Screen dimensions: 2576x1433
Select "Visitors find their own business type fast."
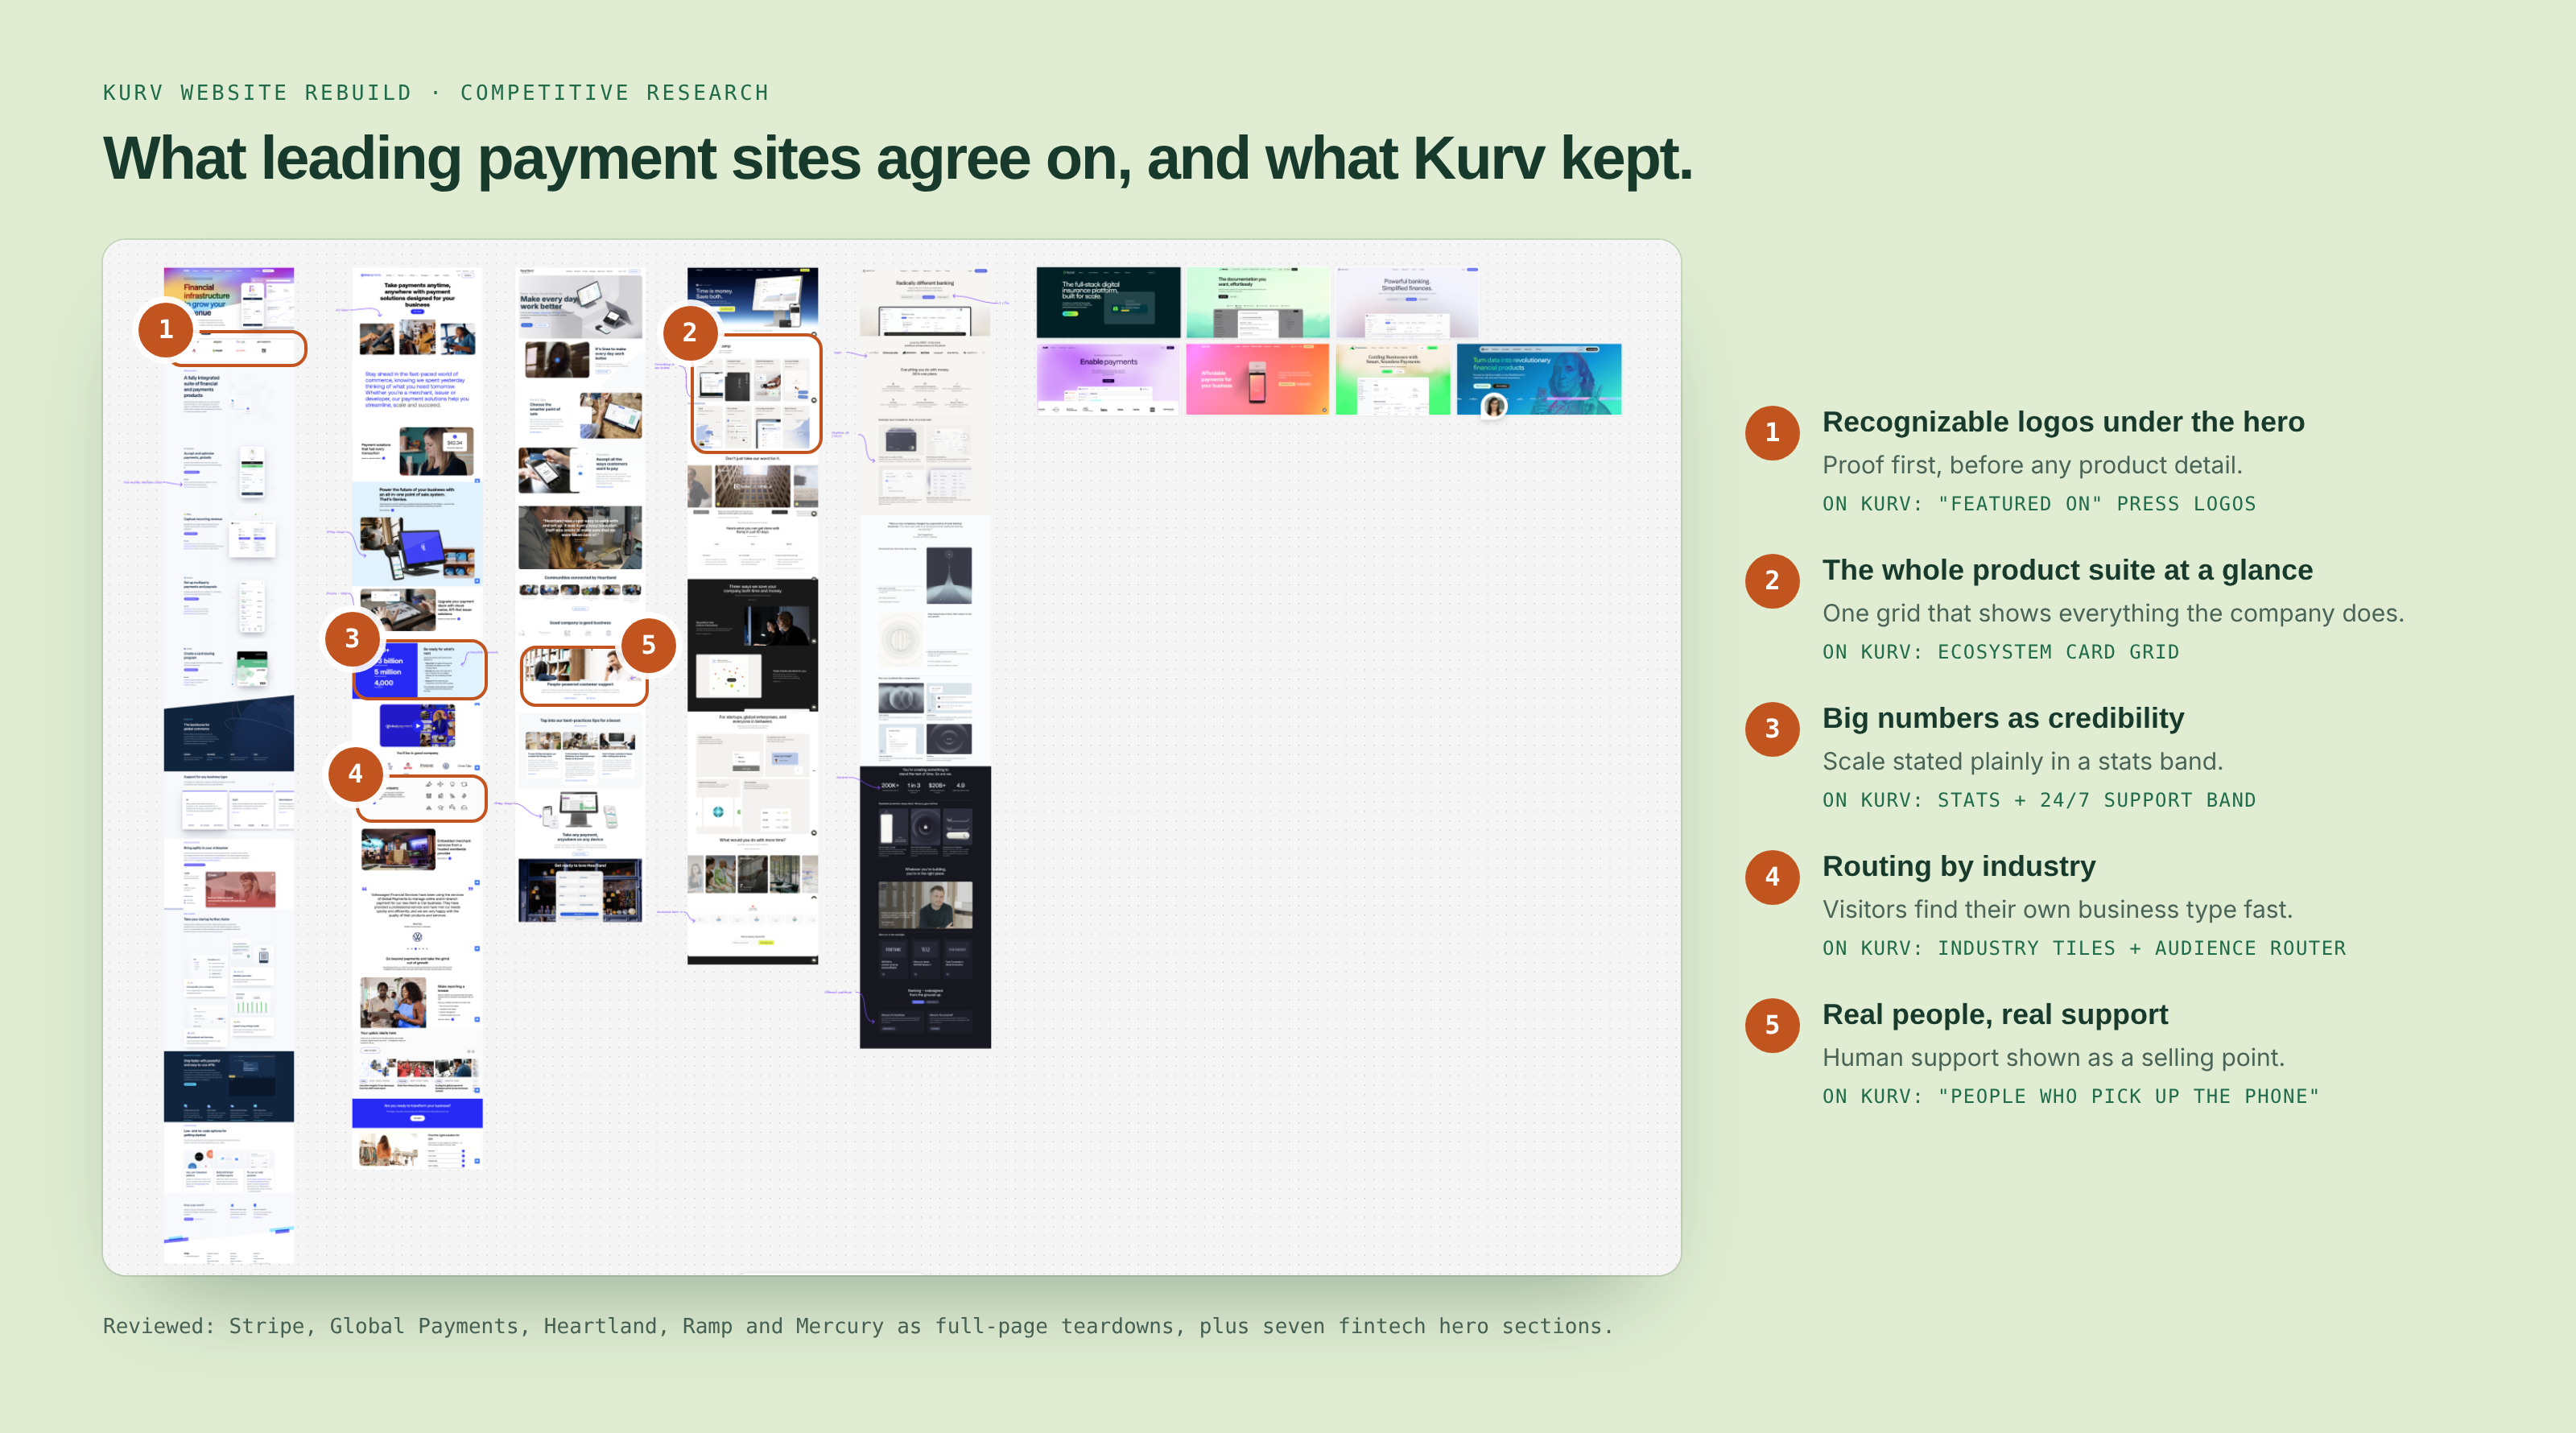point(2057,909)
